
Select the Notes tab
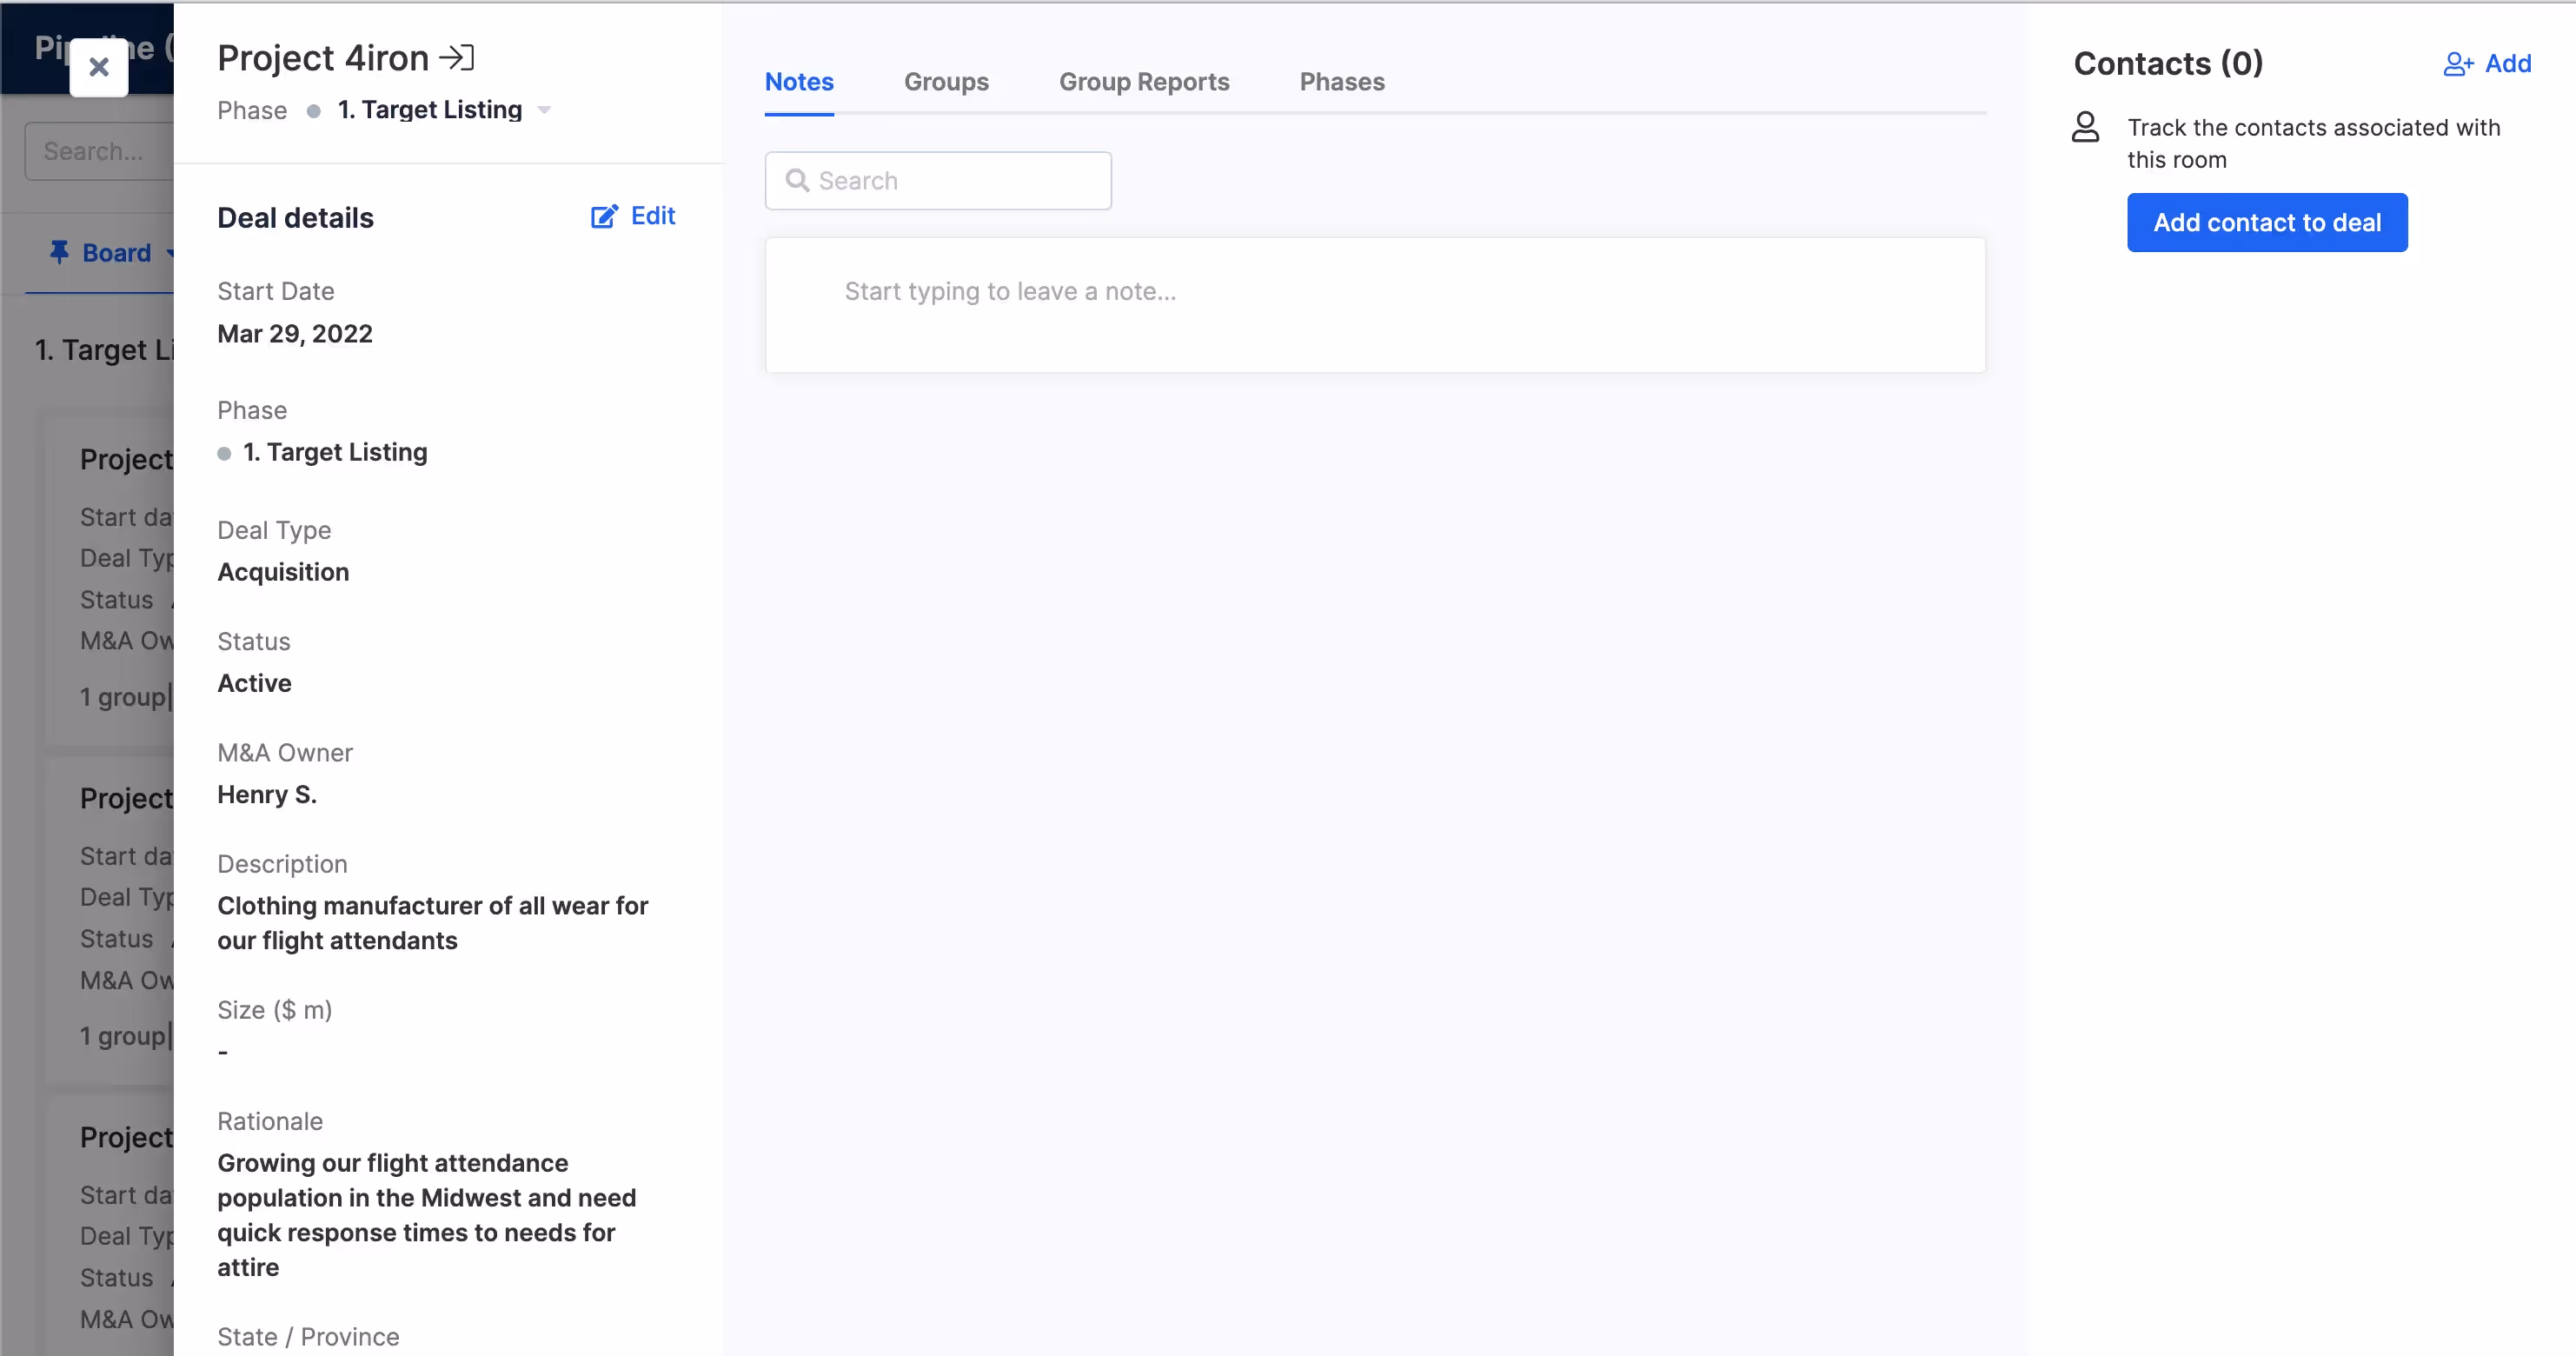[799, 82]
